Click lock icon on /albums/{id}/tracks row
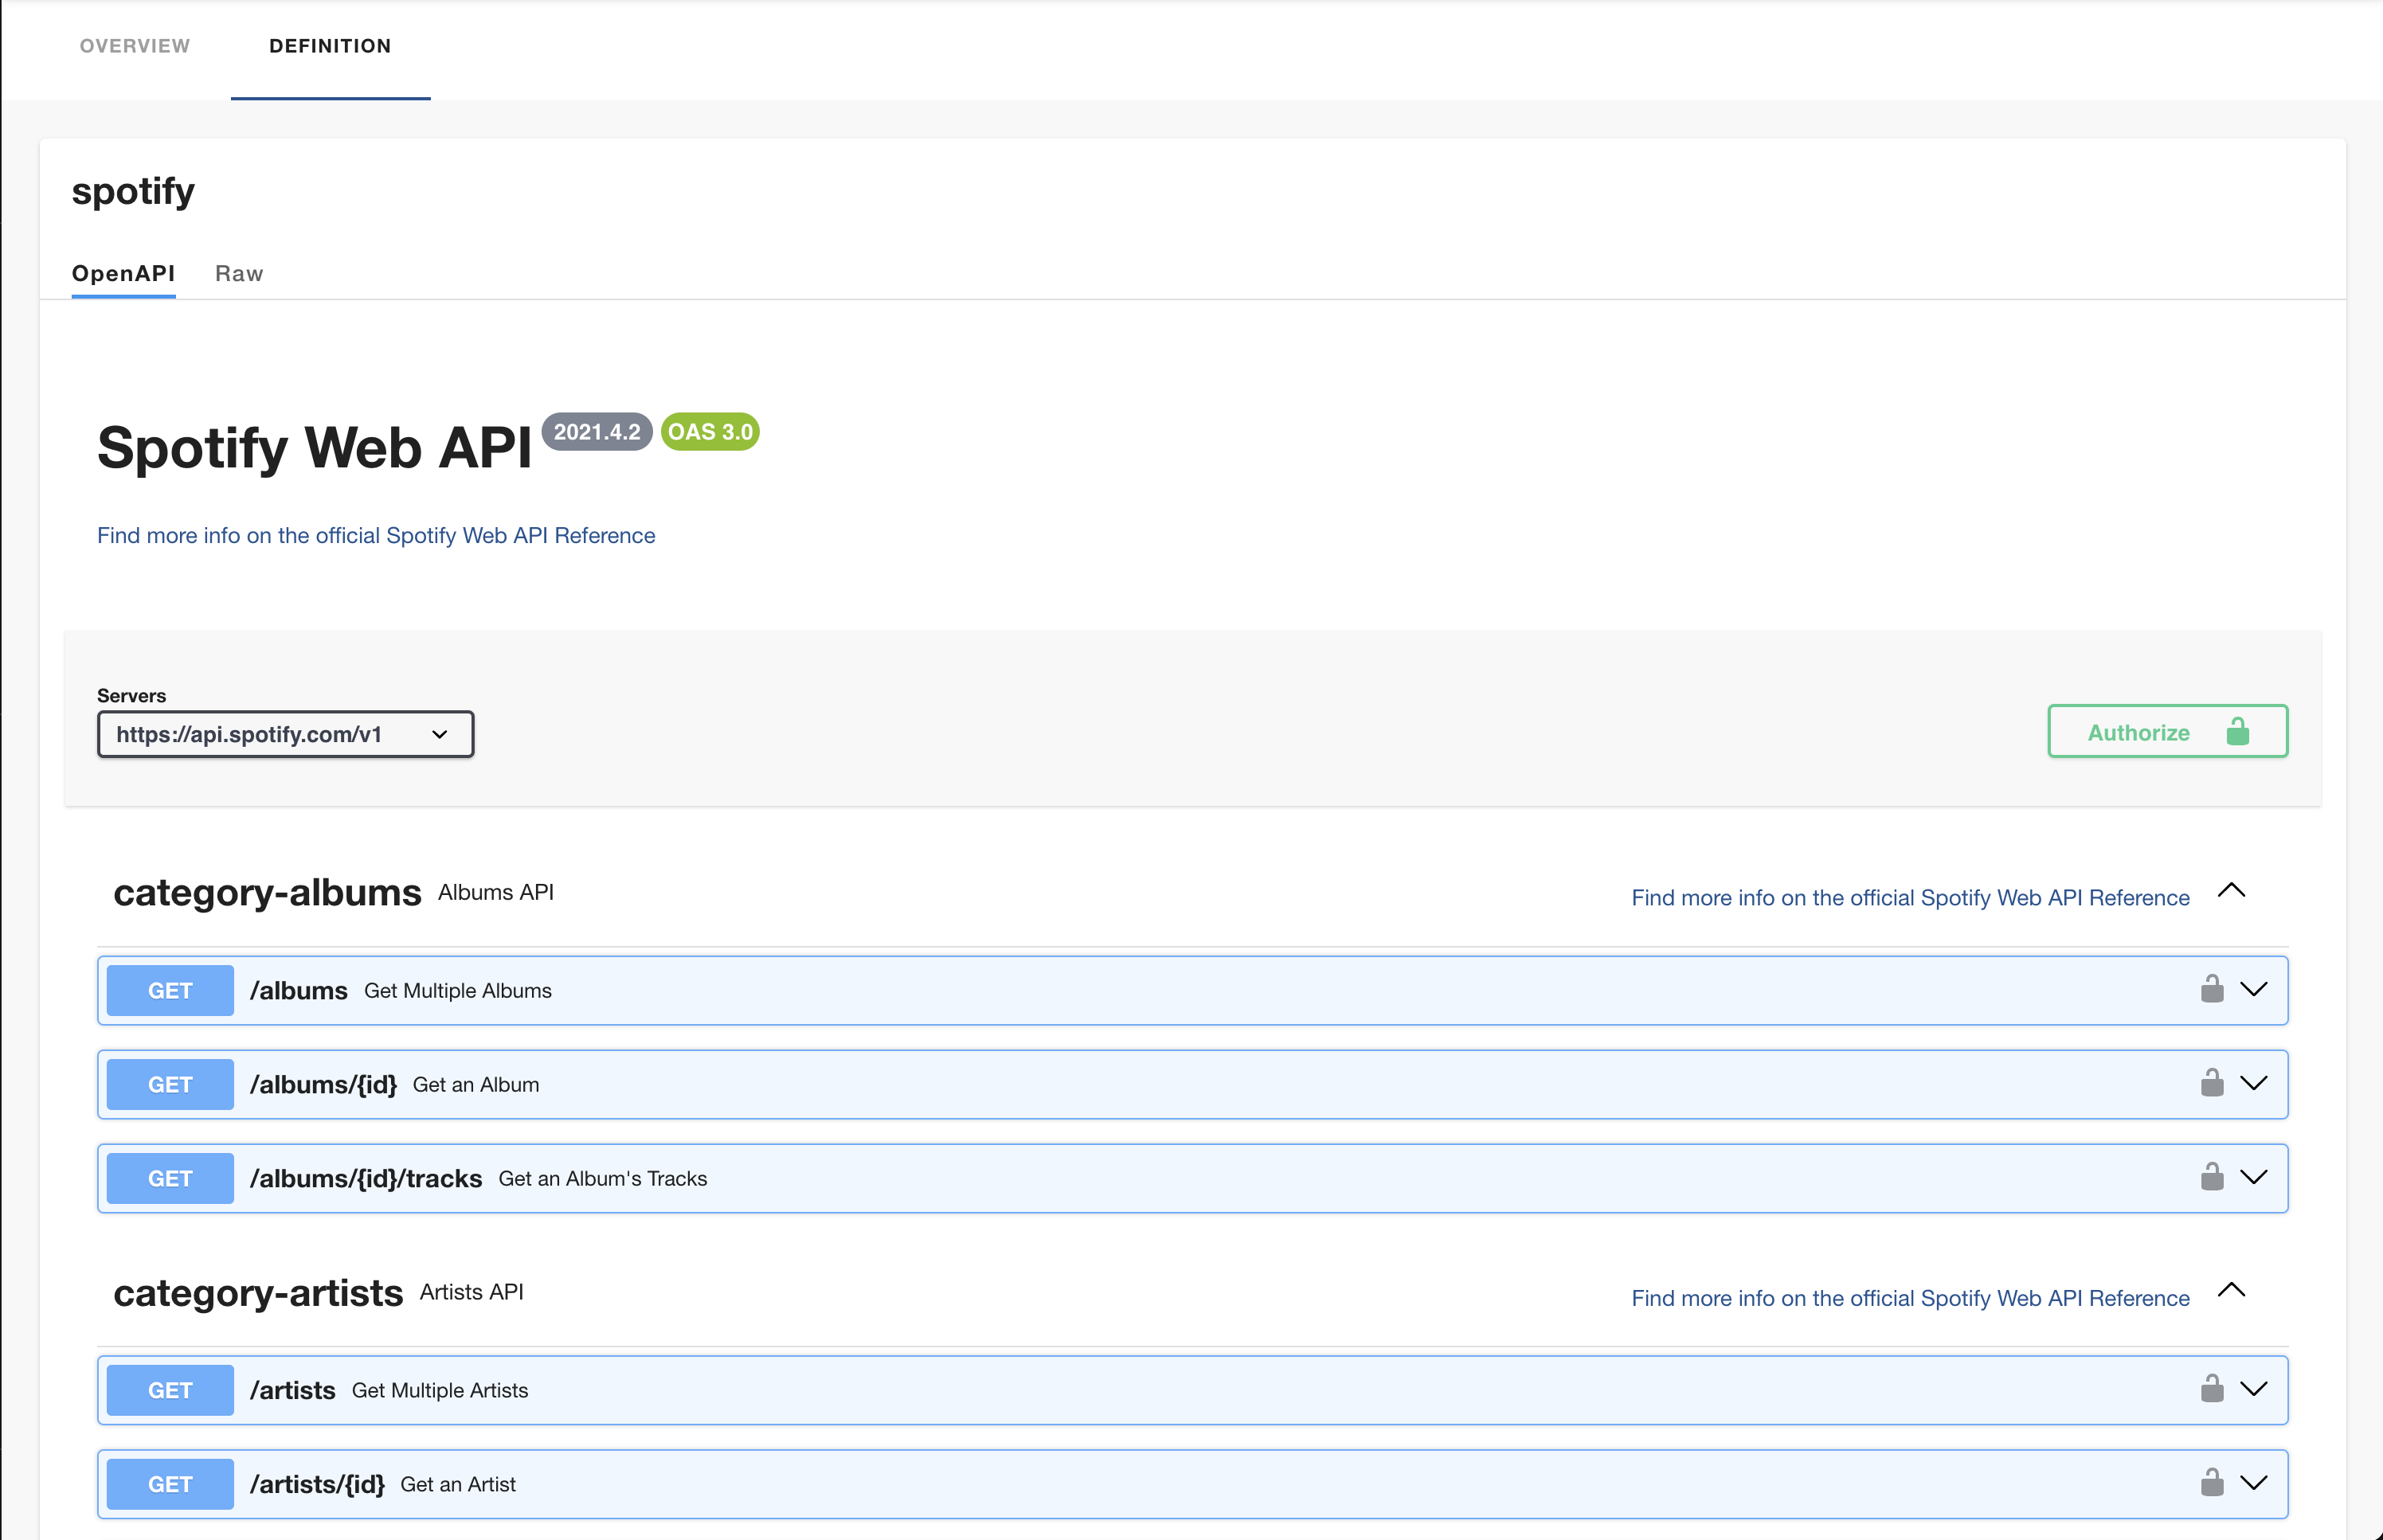2383x1540 pixels. (2211, 1177)
